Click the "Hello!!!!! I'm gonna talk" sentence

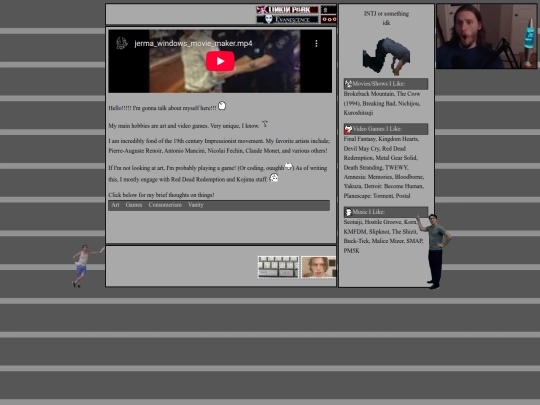(162, 108)
